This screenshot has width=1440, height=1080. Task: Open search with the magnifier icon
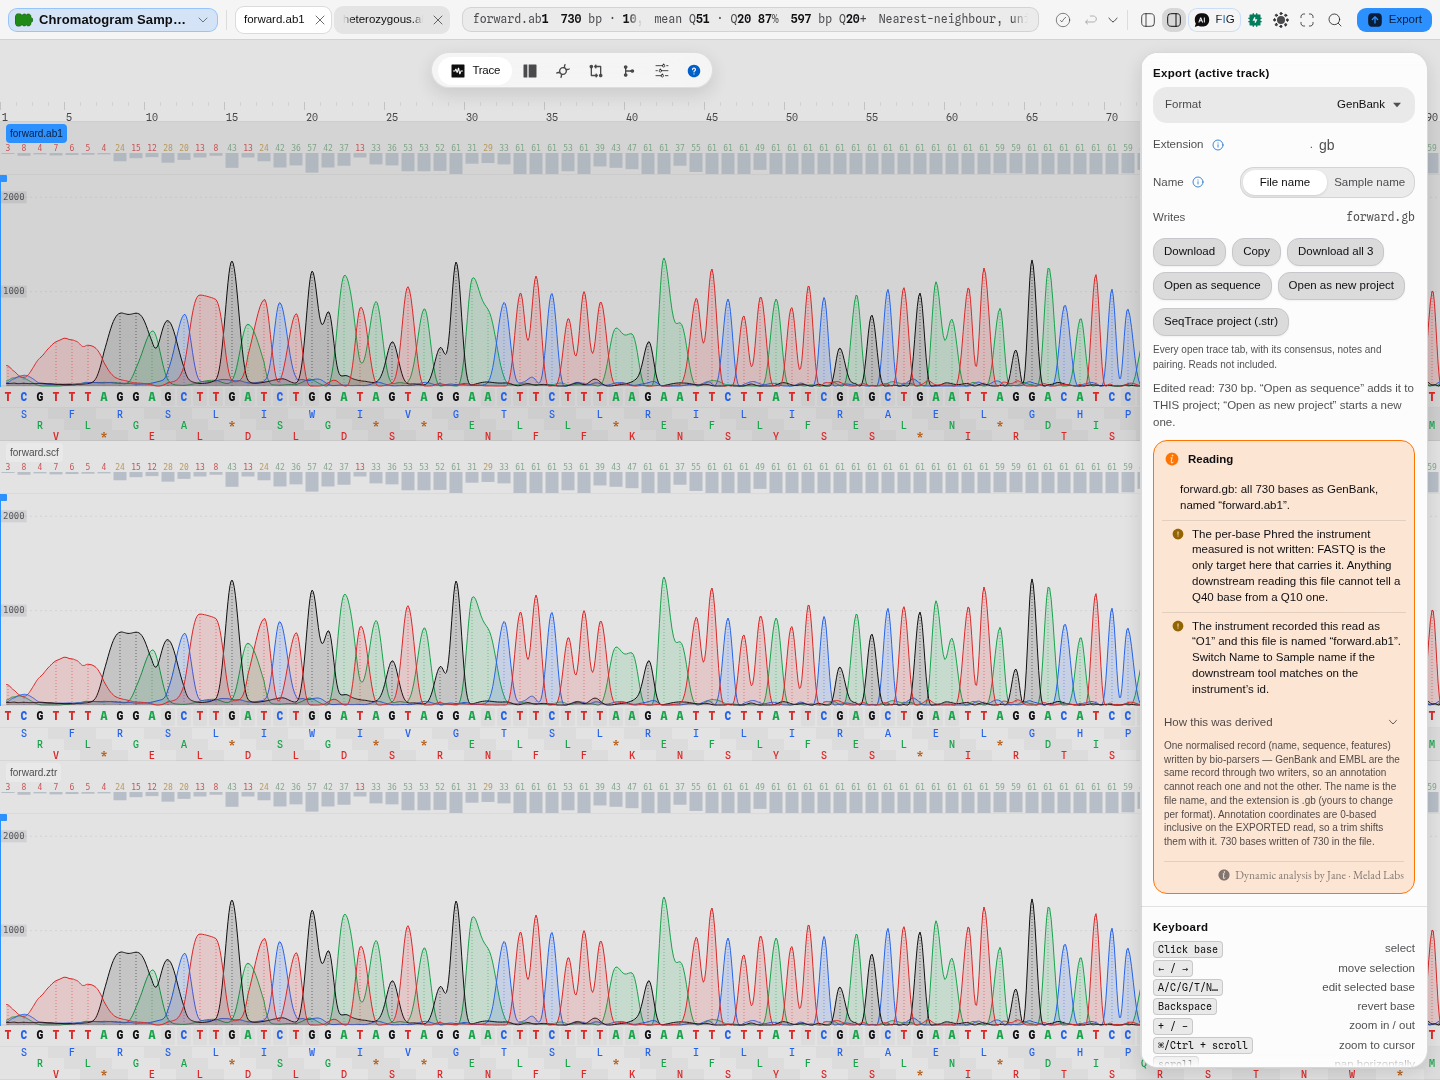coord(1335,20)
